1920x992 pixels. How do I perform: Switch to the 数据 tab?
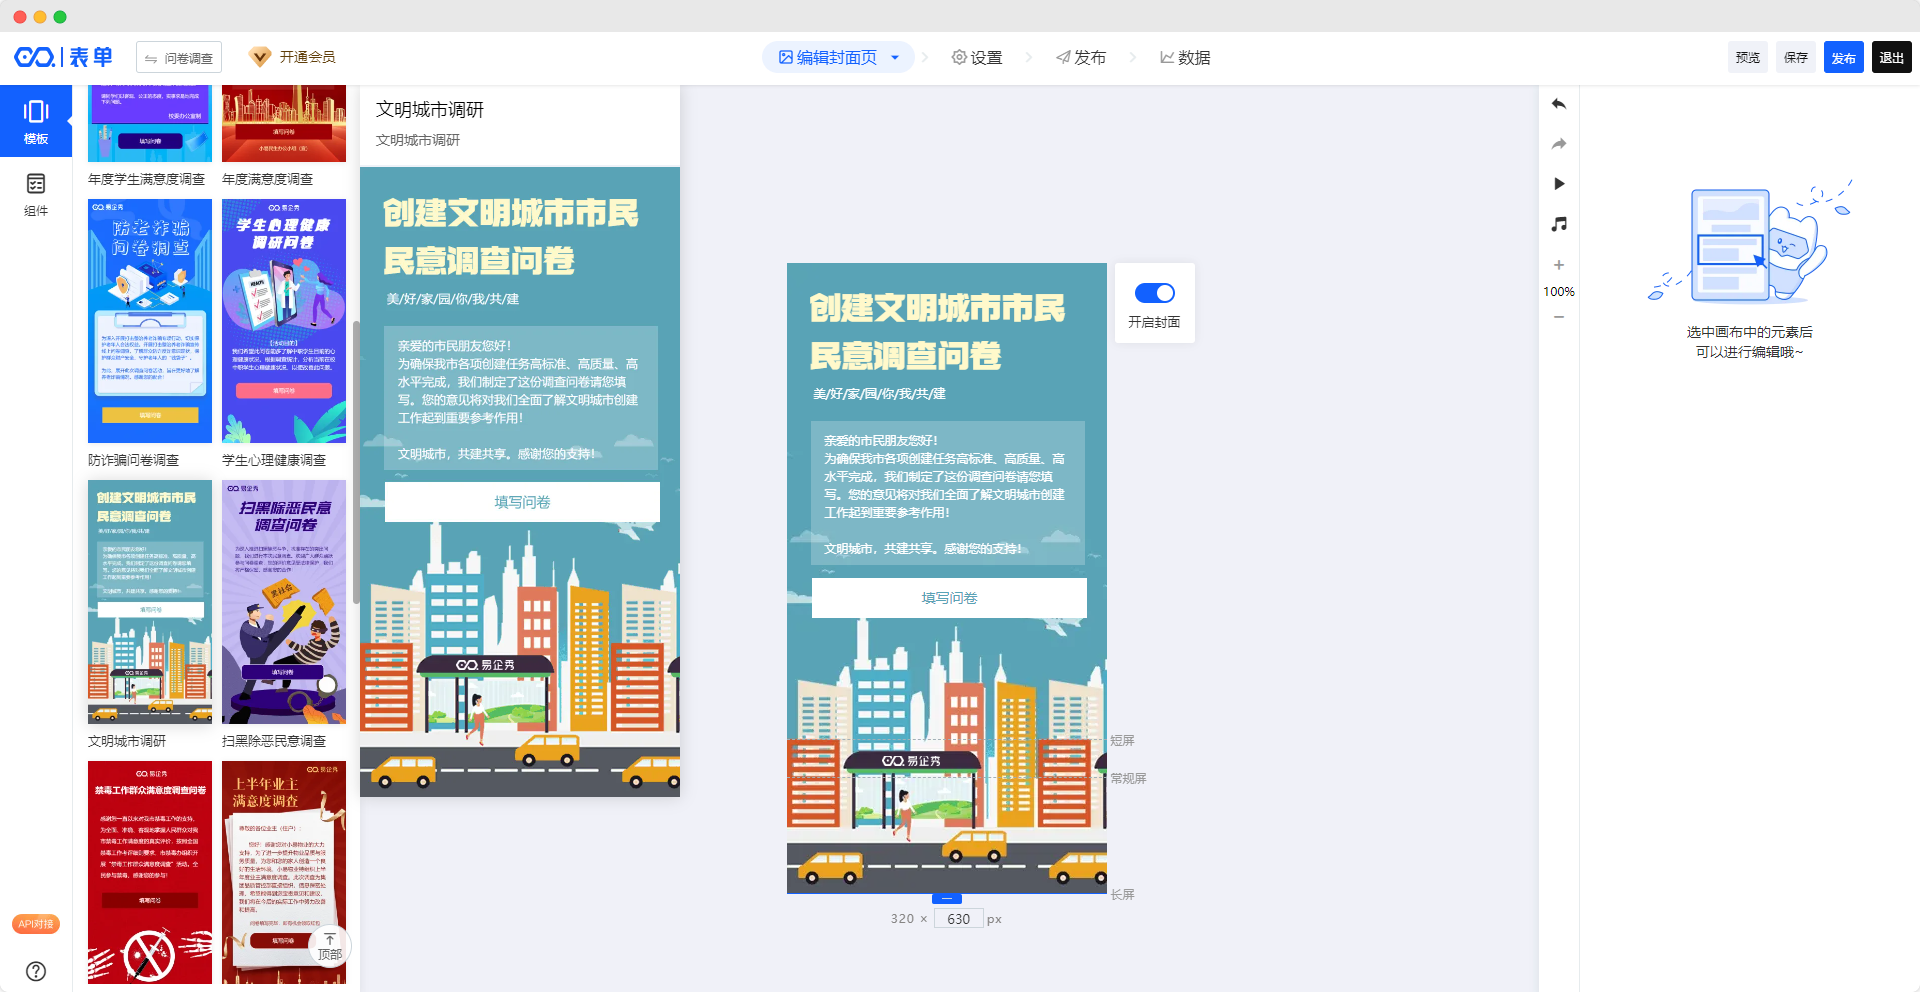(1185, 58)
